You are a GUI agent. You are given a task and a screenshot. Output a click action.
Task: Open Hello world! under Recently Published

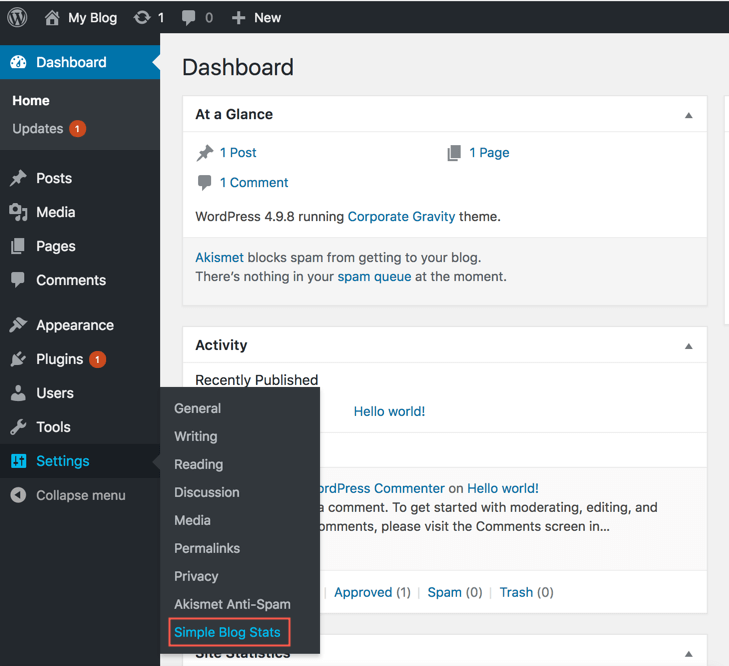tap(389, 411)
